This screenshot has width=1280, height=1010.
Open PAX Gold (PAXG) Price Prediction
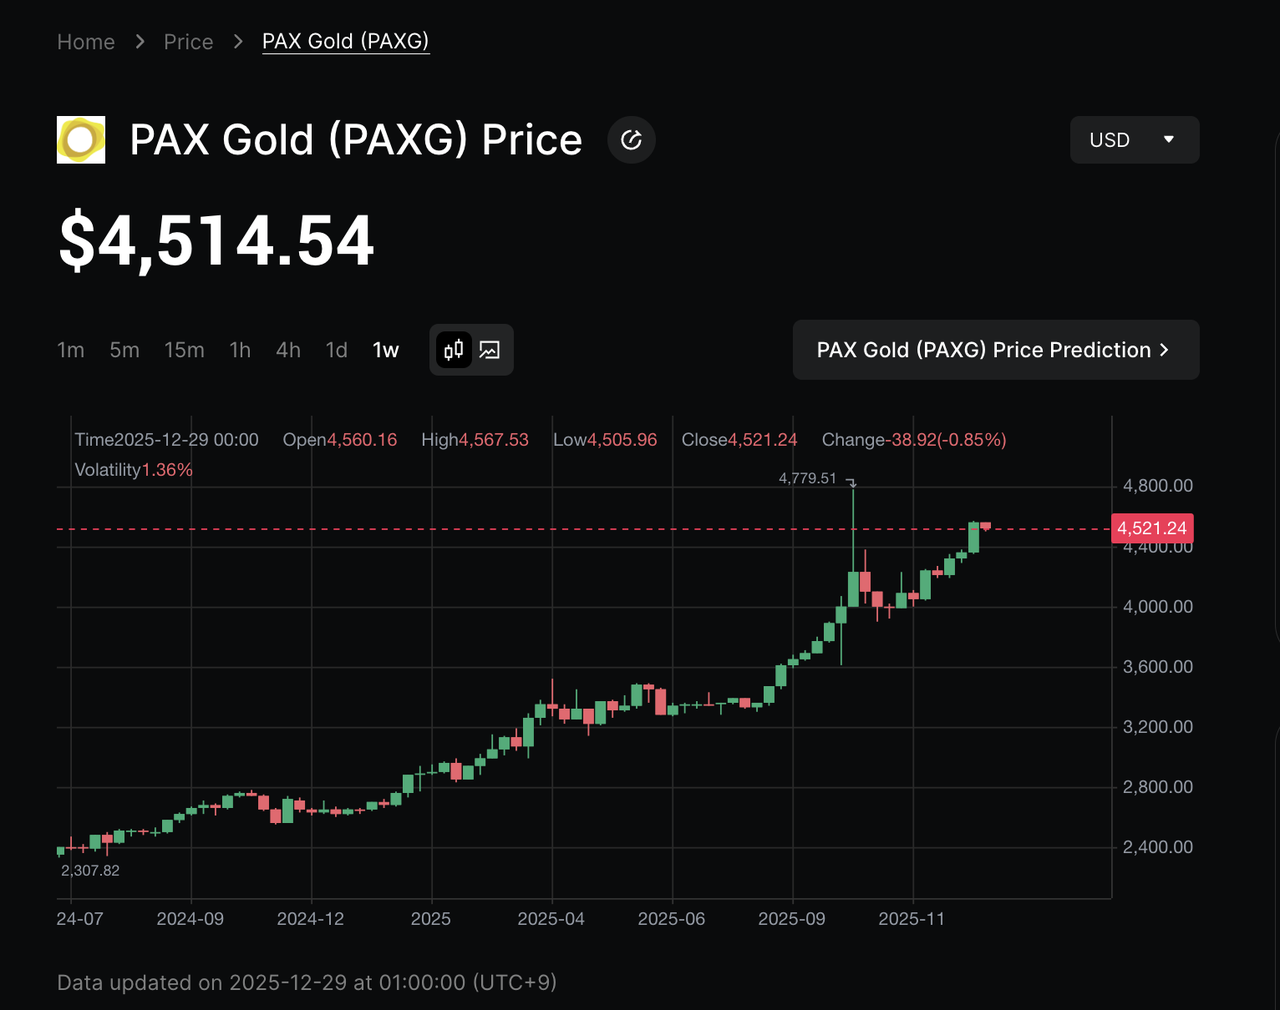pyautogui.click(x=984, y=350)
